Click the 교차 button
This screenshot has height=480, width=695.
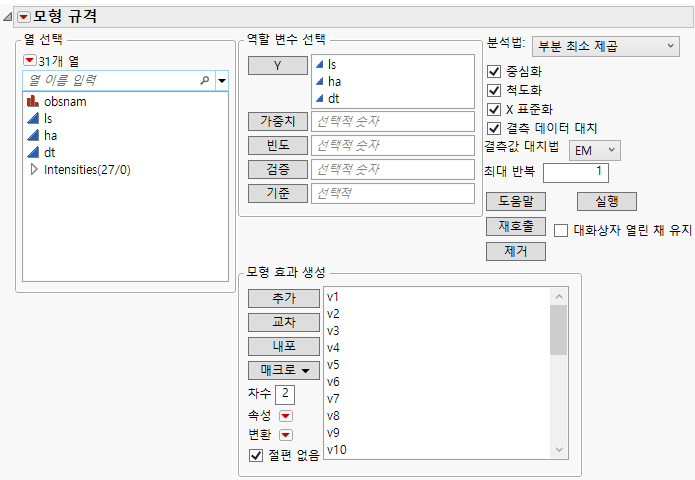tap(284, 322)
